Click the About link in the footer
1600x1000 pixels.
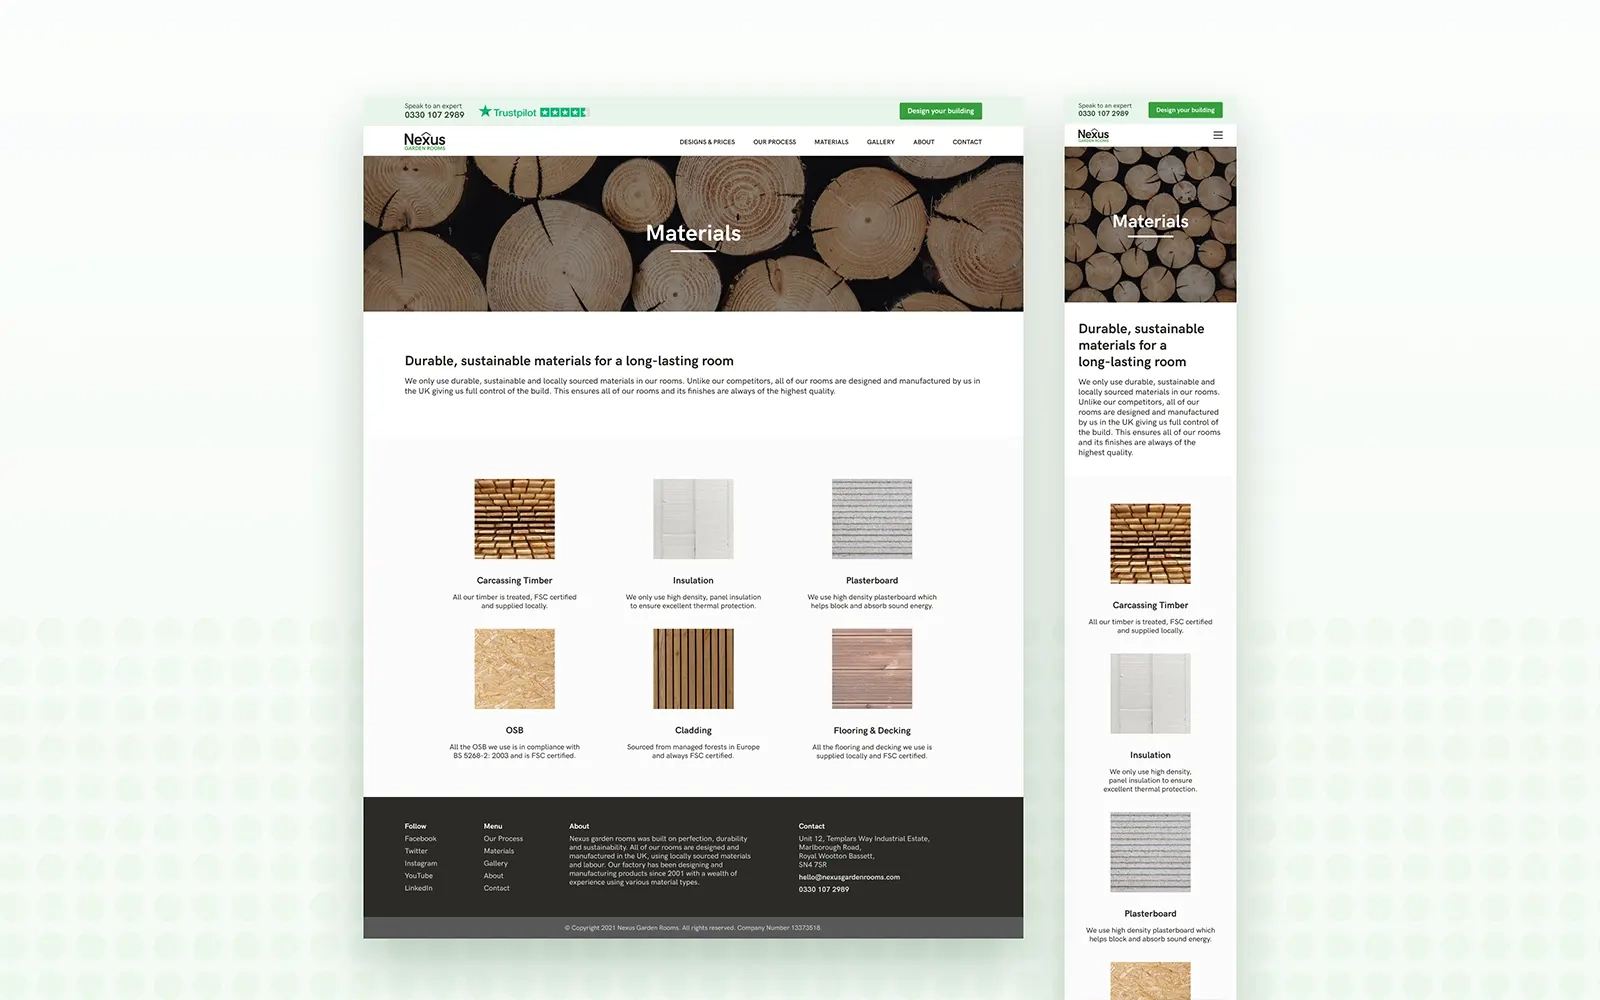[x=493, y=875]
